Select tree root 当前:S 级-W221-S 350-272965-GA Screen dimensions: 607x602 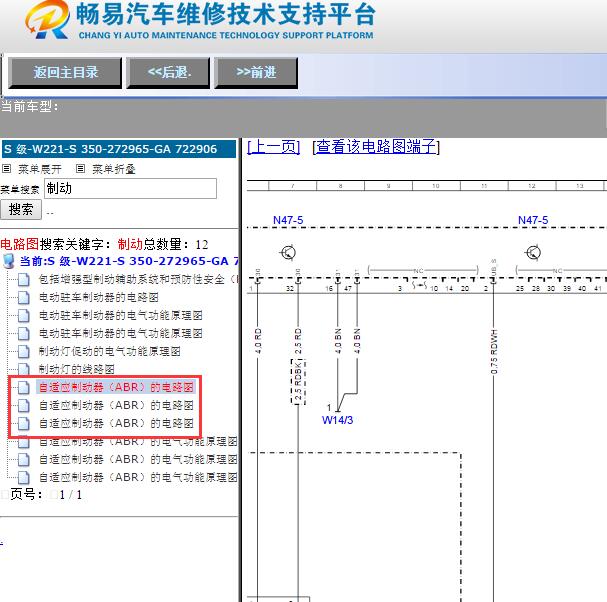pyautogui.click(x=130, y=261)
